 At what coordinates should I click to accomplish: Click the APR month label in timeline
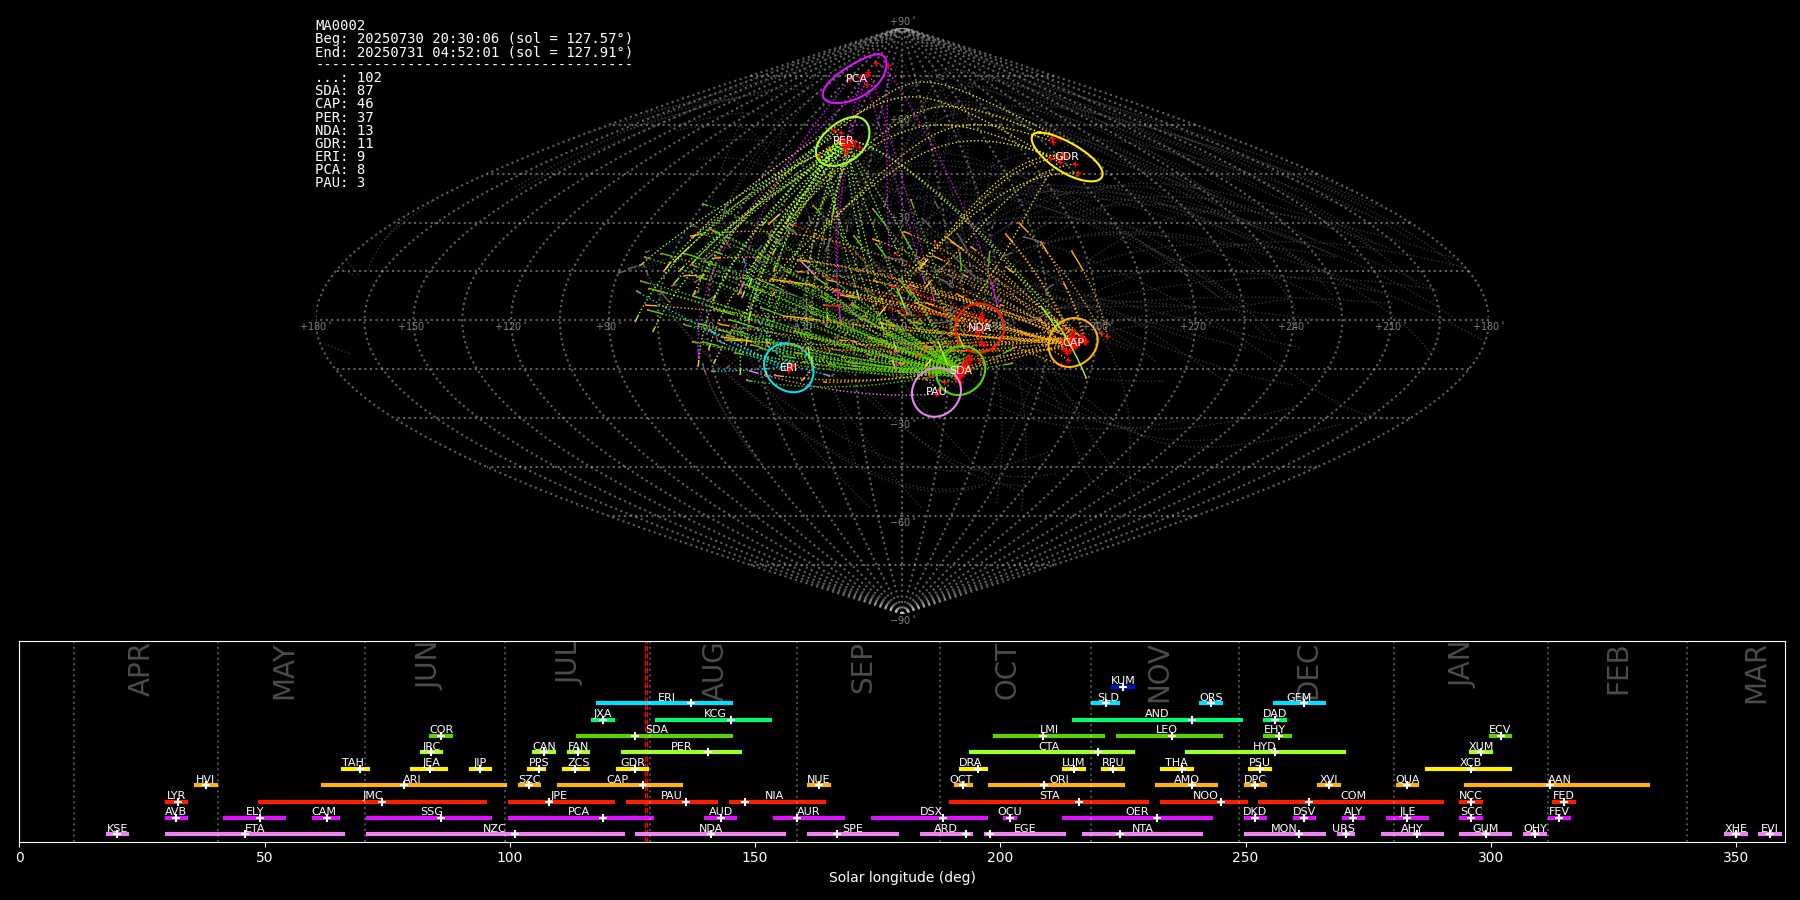[x=139, y=670]
